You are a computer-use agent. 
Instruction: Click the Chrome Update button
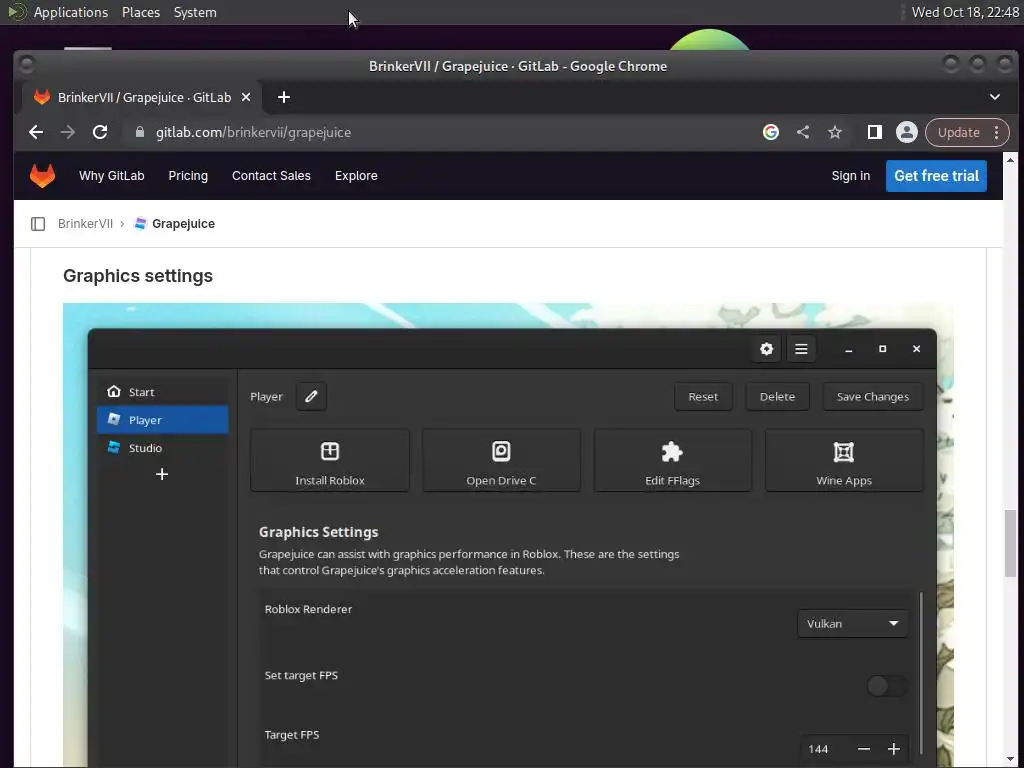958,133
